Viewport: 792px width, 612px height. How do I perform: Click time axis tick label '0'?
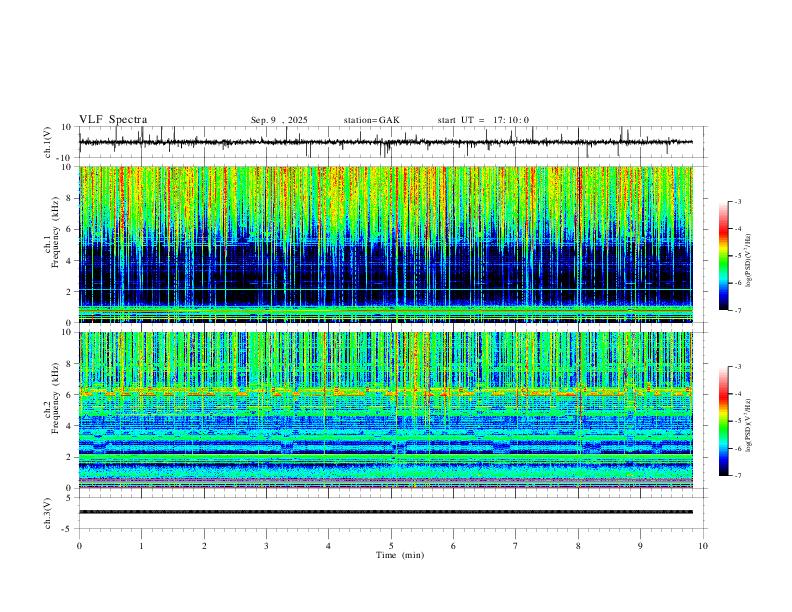point(79,546)
